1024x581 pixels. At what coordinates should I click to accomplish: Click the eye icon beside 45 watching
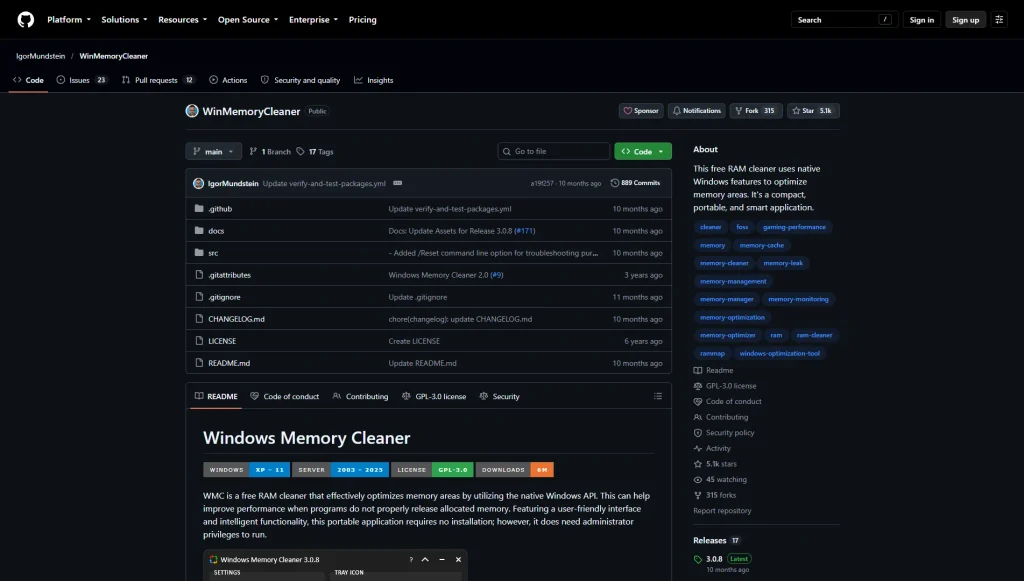[x=697, y=480]
